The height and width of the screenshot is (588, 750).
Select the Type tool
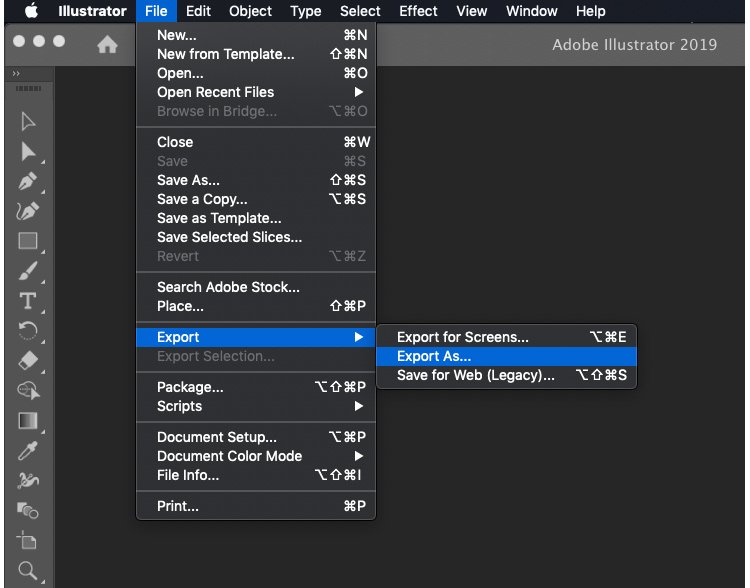point(28,301)
